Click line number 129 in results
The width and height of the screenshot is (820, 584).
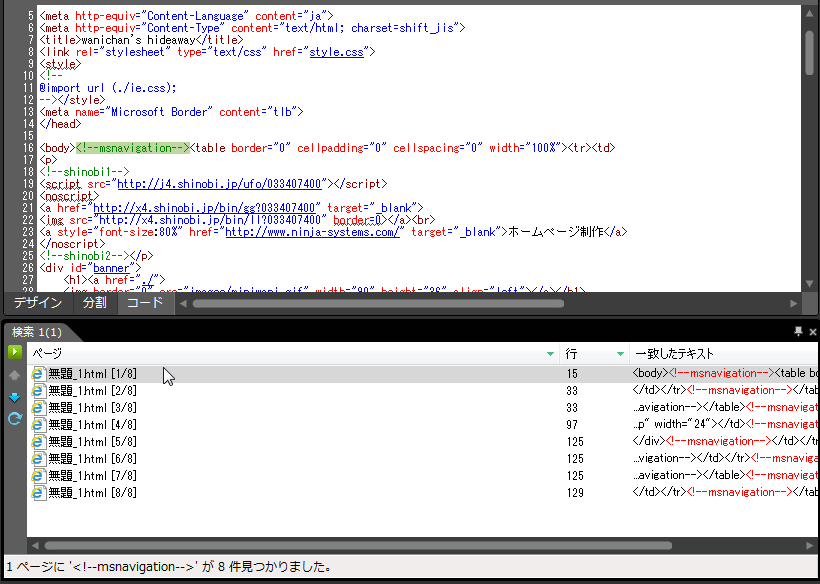pyautogui.click(x=575, y=493)
